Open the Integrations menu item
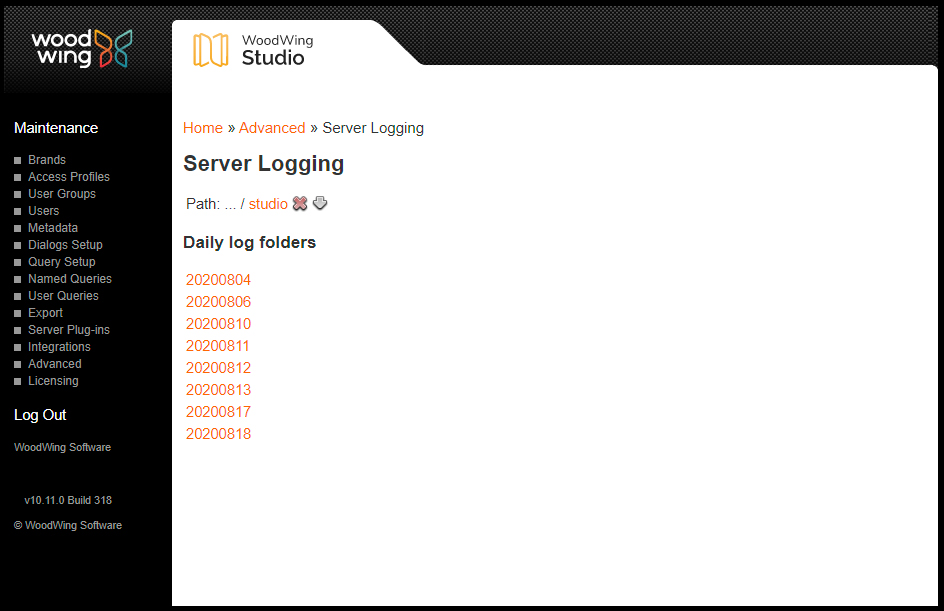Screen dimensions: 944x611 pyautogui.click(x=59, y=347)
